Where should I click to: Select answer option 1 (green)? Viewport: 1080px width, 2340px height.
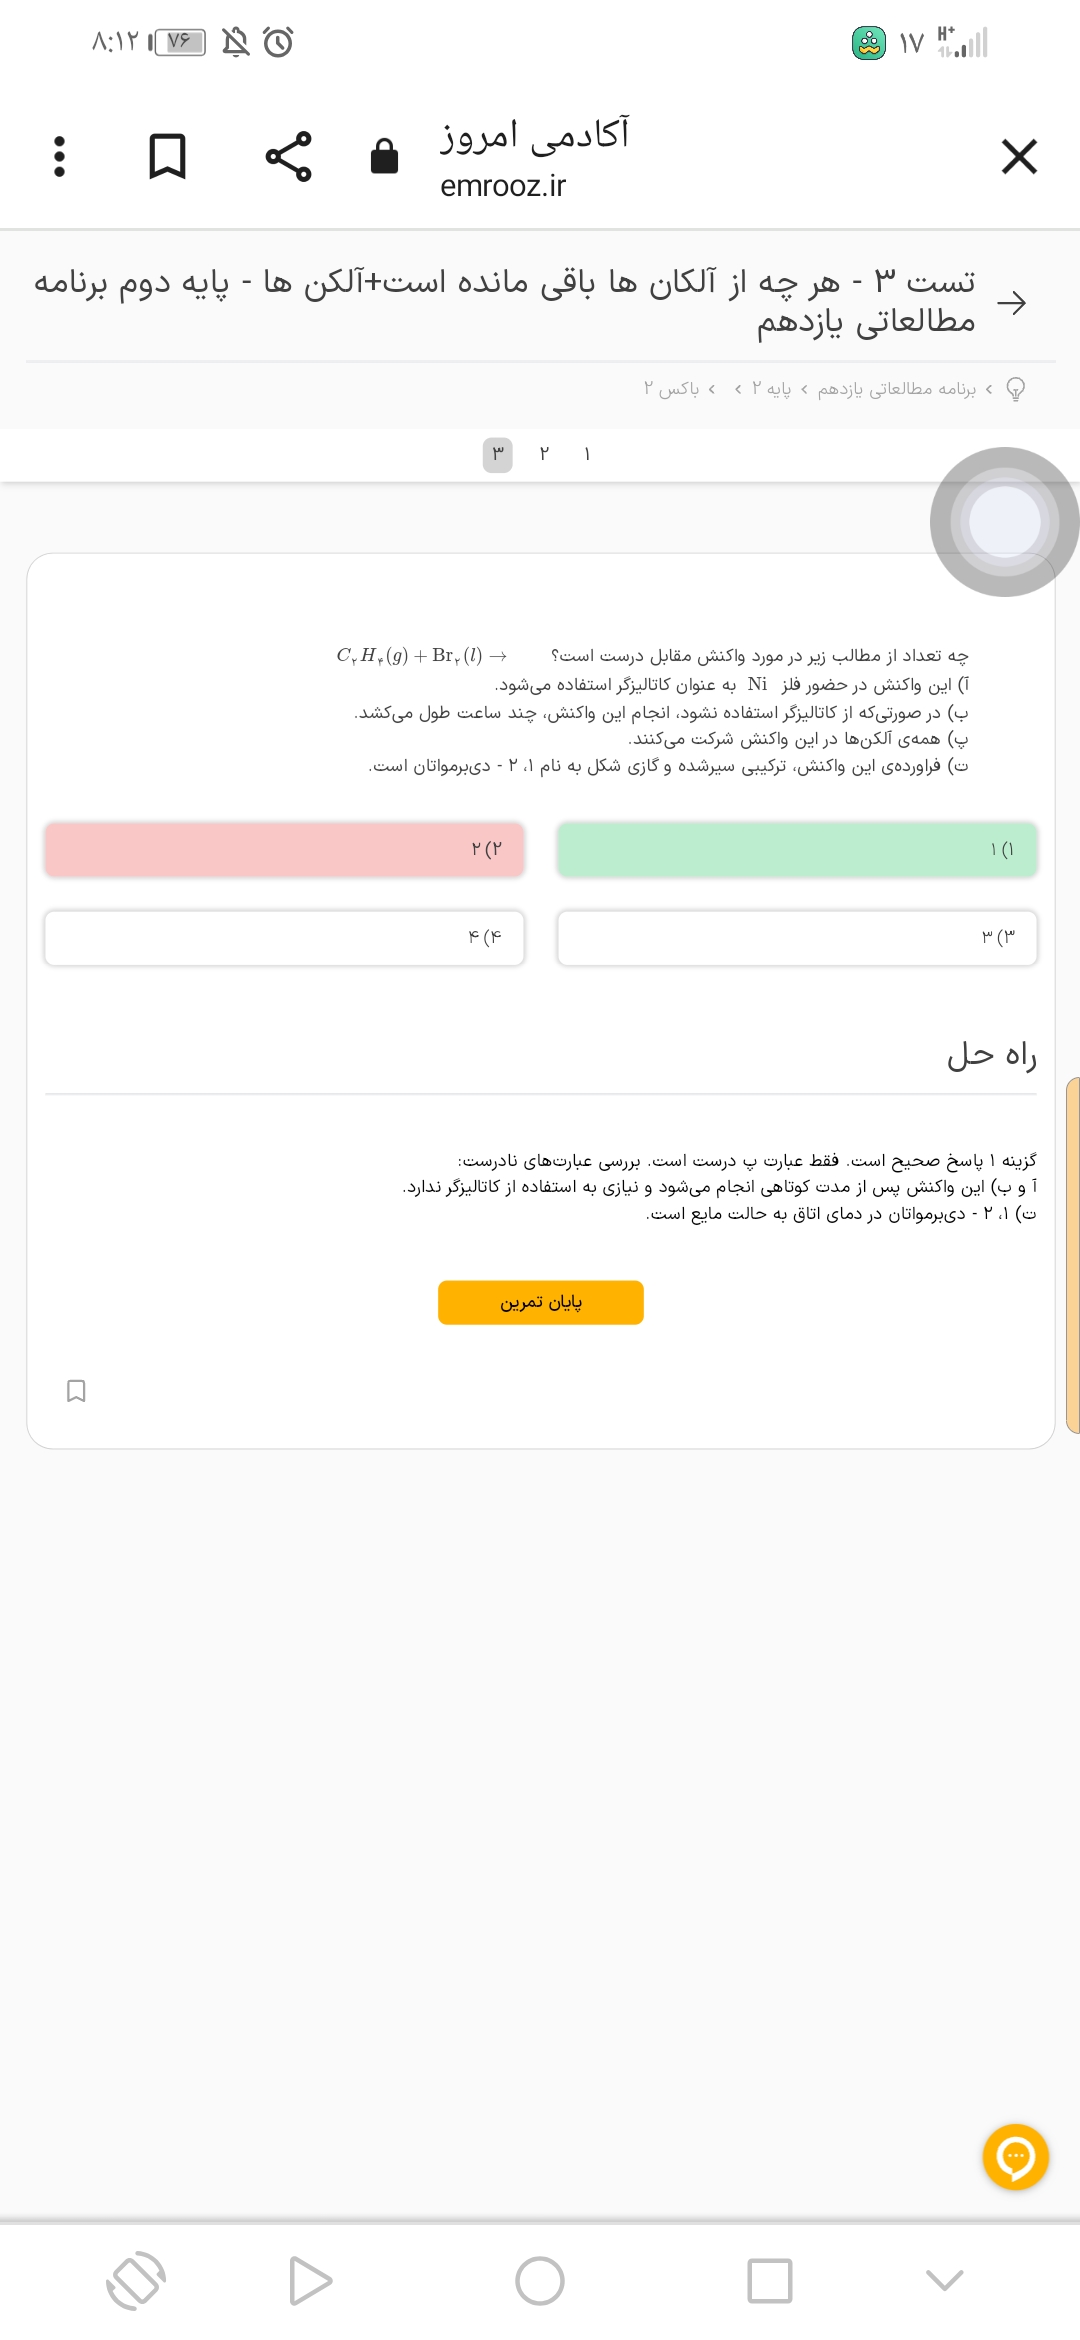coord(796,850)
